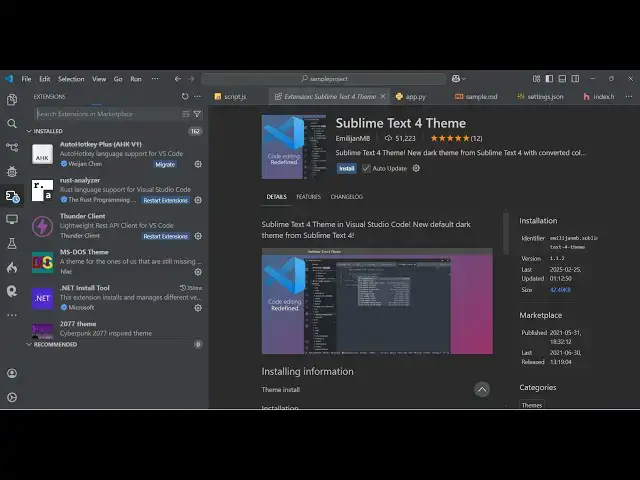The height and width of the screenshot is (480, 640).
Task: Open the Run and Debug view
Action: point(12,171)
